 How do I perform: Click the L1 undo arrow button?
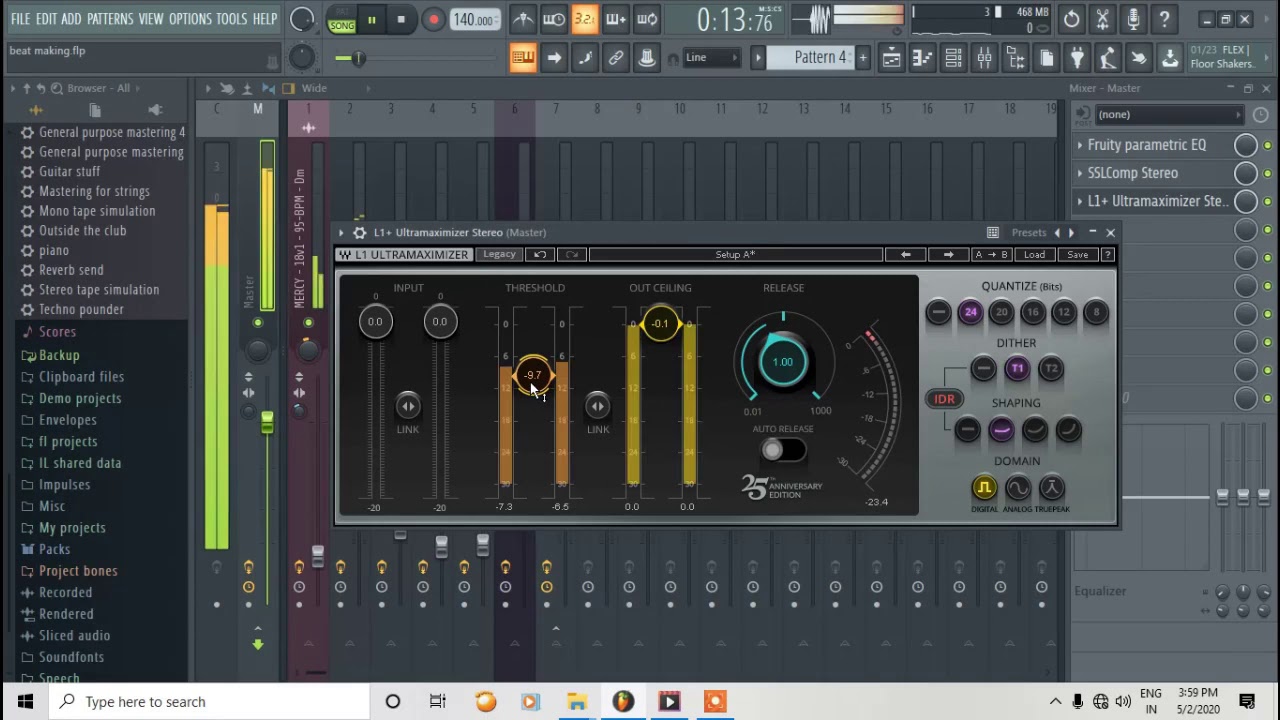[540, 255]
